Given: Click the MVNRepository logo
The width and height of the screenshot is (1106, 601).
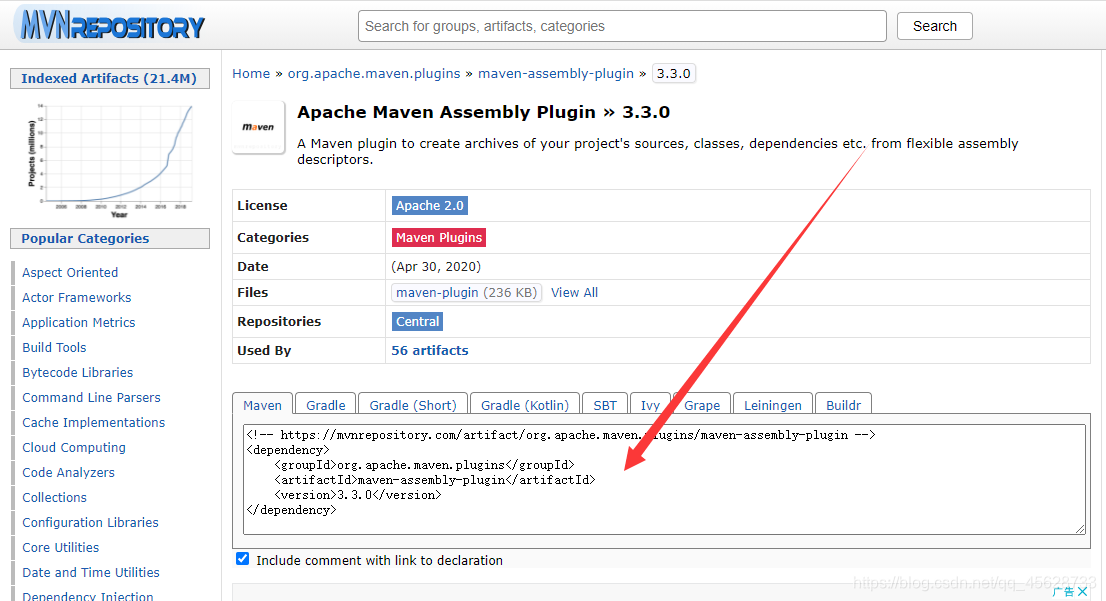Looking at the screenshot, I should 111,25.
